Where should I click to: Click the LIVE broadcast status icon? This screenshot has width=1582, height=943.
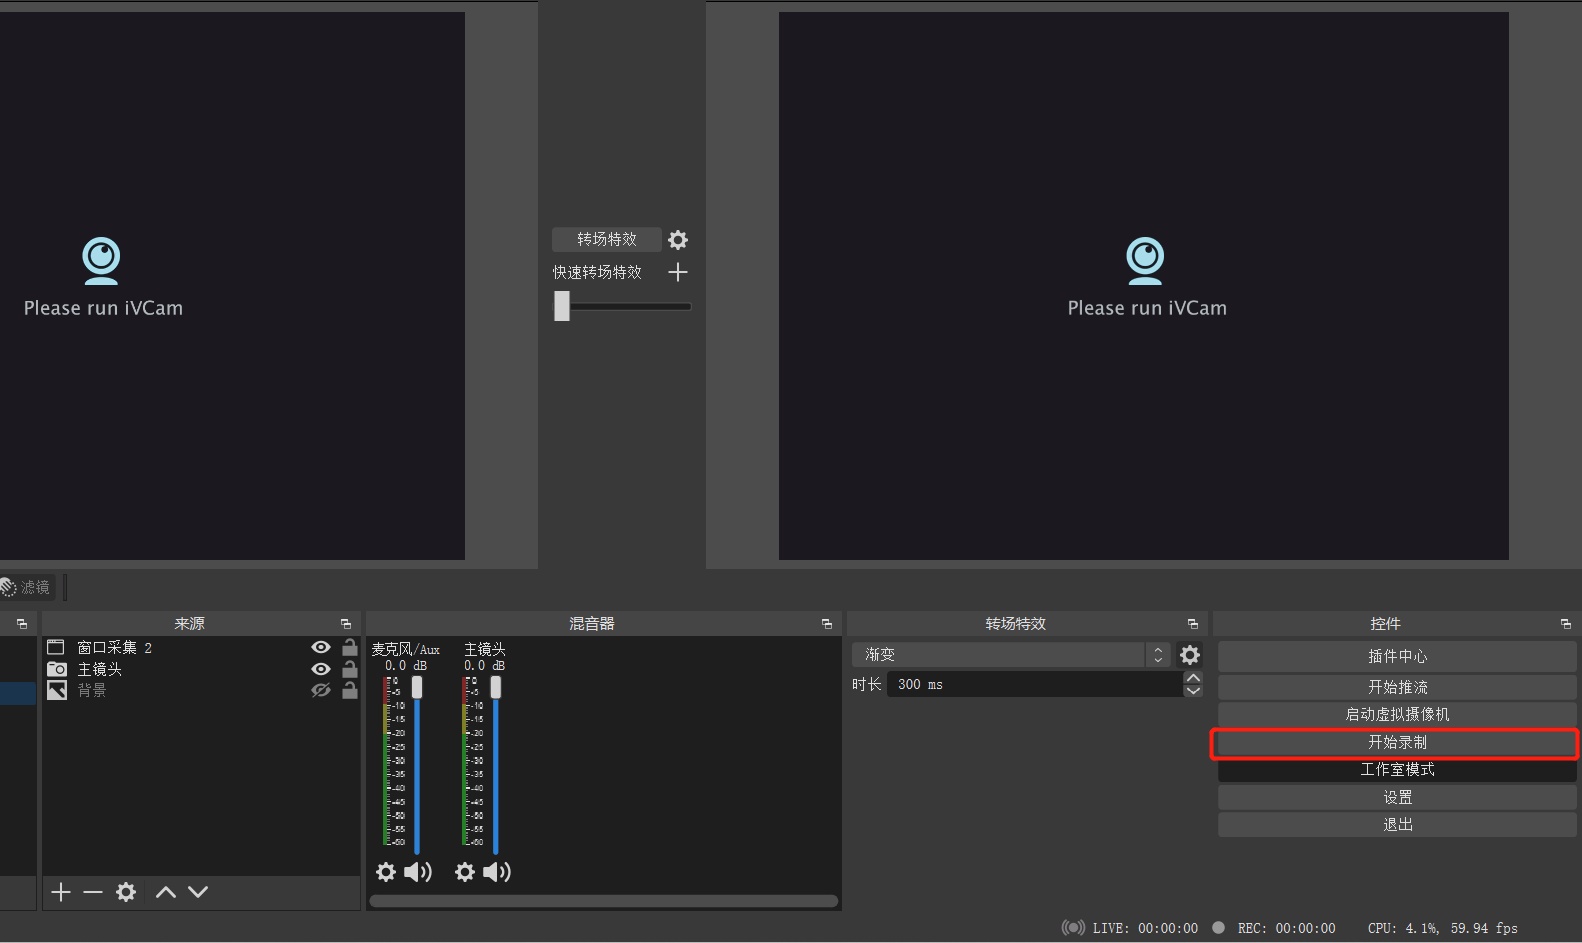(x=1073, y=928)
